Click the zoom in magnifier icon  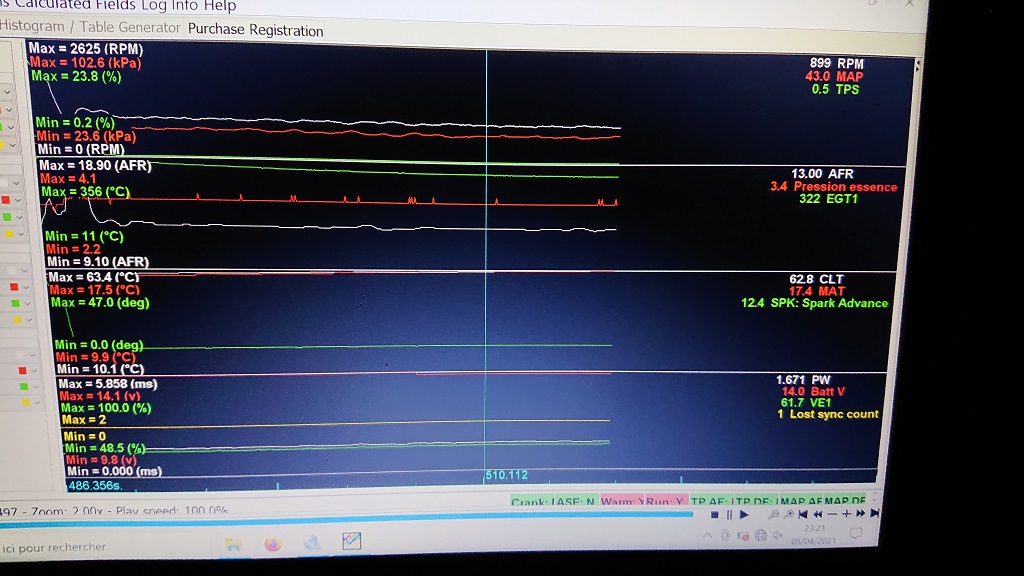(x=790, y=513)
